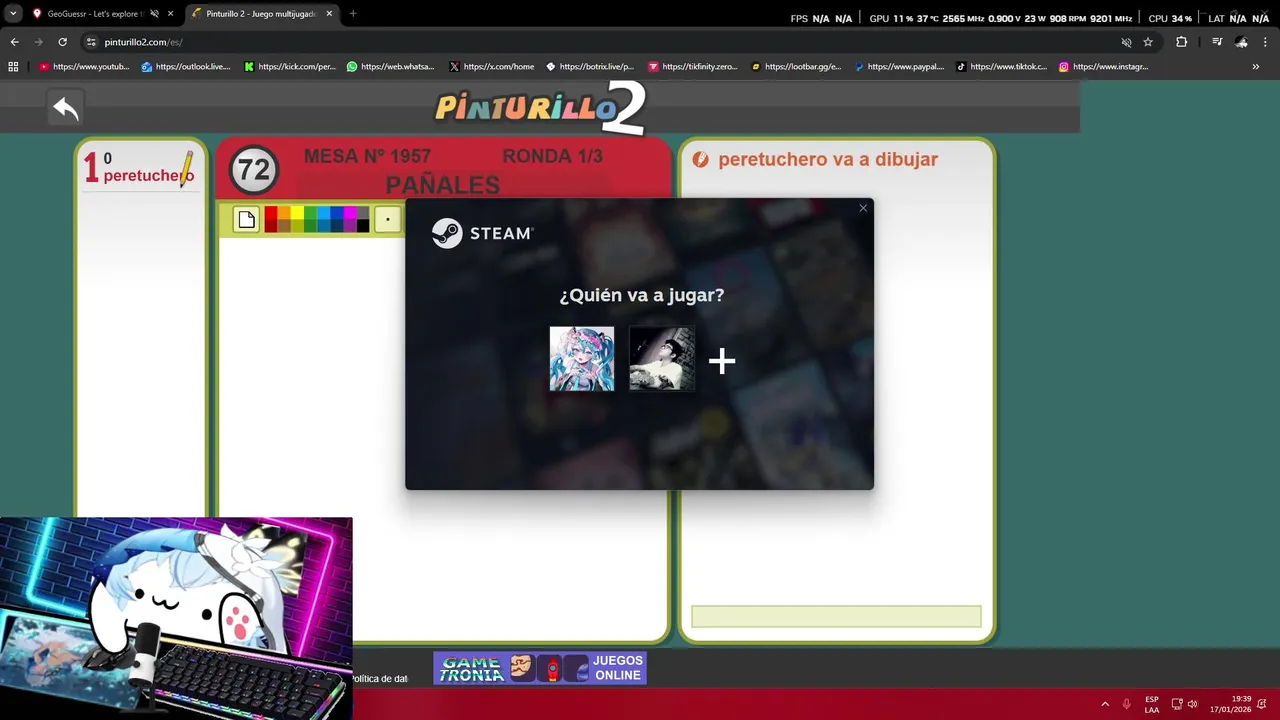The height and width of the screenshot is (720, 1280).
Task: Click the round timer showing 72
Action: 253,170
